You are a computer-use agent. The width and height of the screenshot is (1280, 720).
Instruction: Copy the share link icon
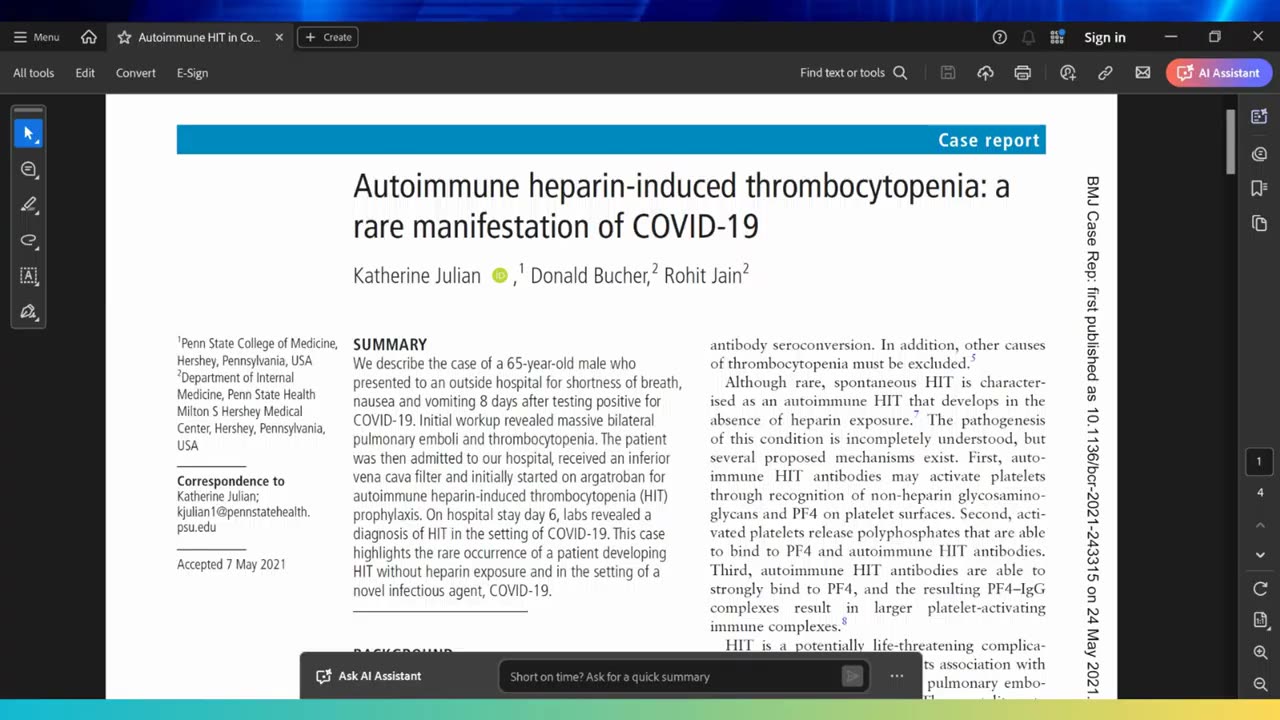tap(1105, 73)
